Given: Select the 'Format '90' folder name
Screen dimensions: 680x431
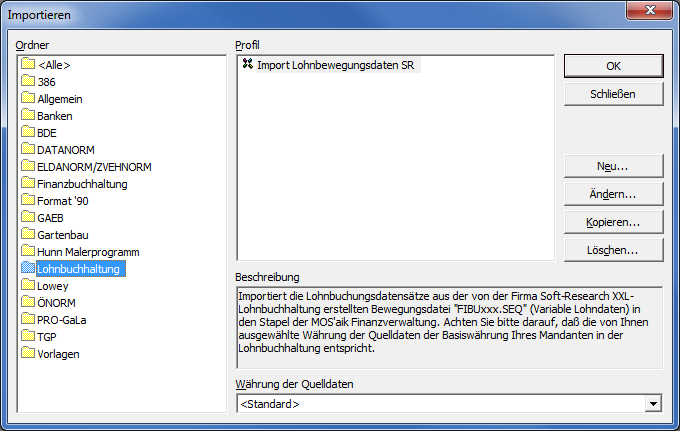Looking at the screenshot, I should 63,201.
